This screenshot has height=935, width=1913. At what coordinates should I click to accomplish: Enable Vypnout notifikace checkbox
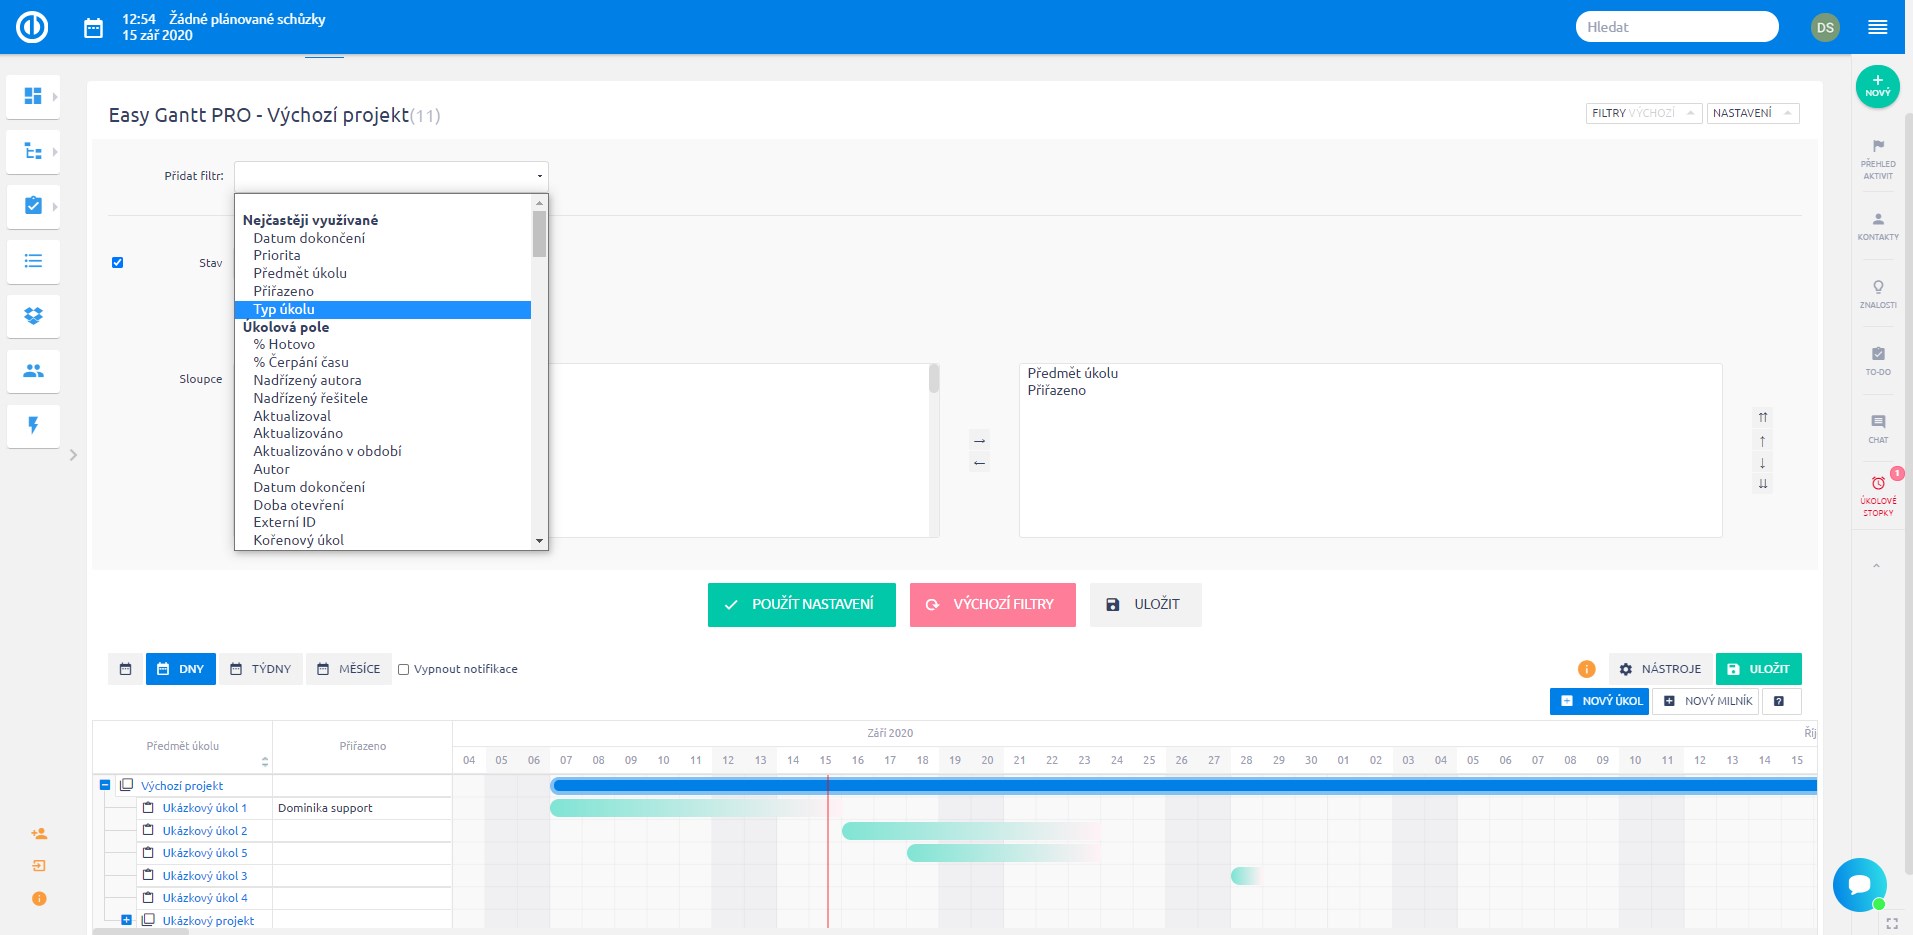click(404, 669)
